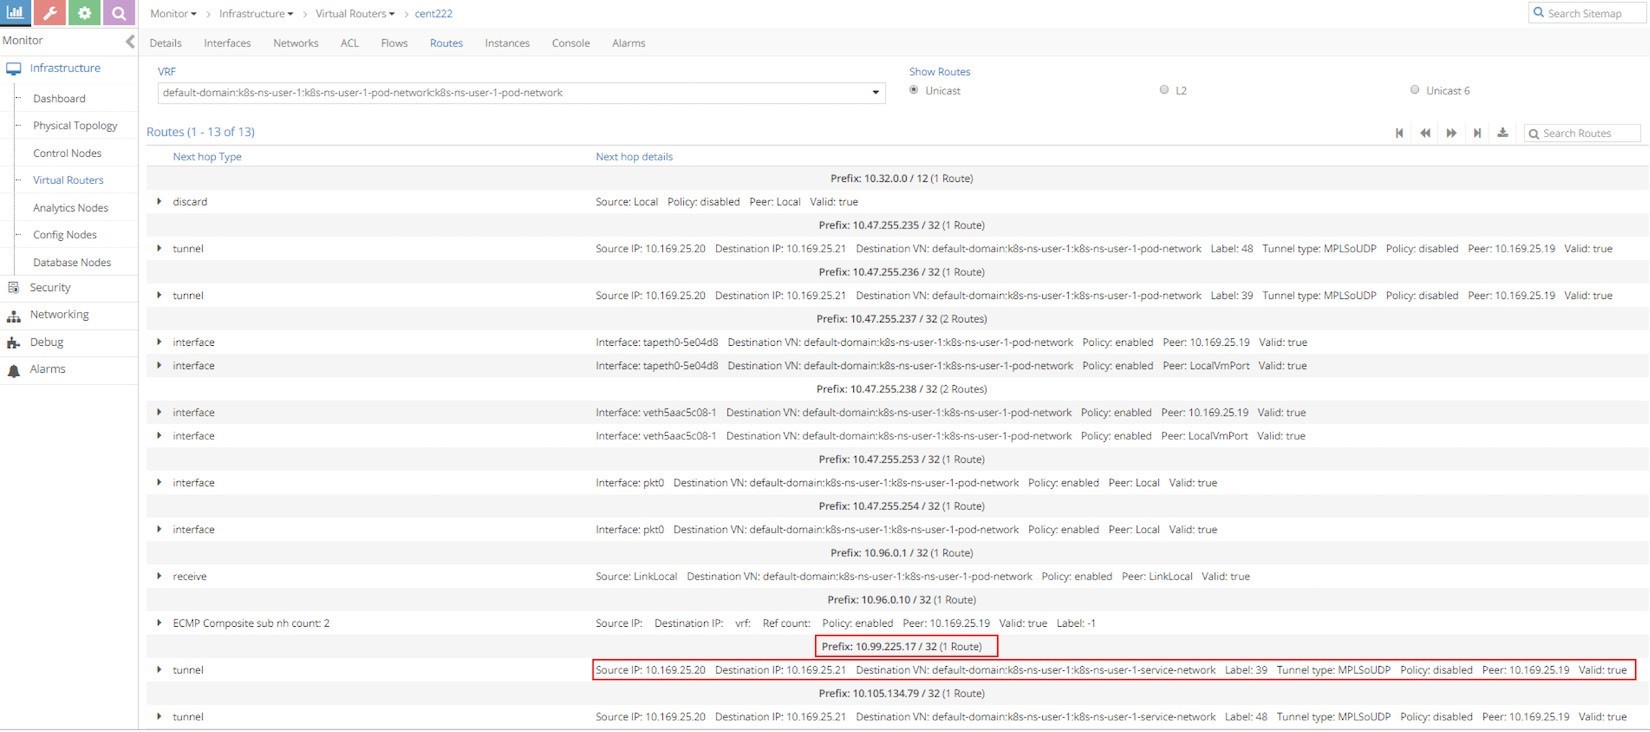The image size is (1650, 732).
Task: Expand the receive route row
Action: click(x=159, y=577)
